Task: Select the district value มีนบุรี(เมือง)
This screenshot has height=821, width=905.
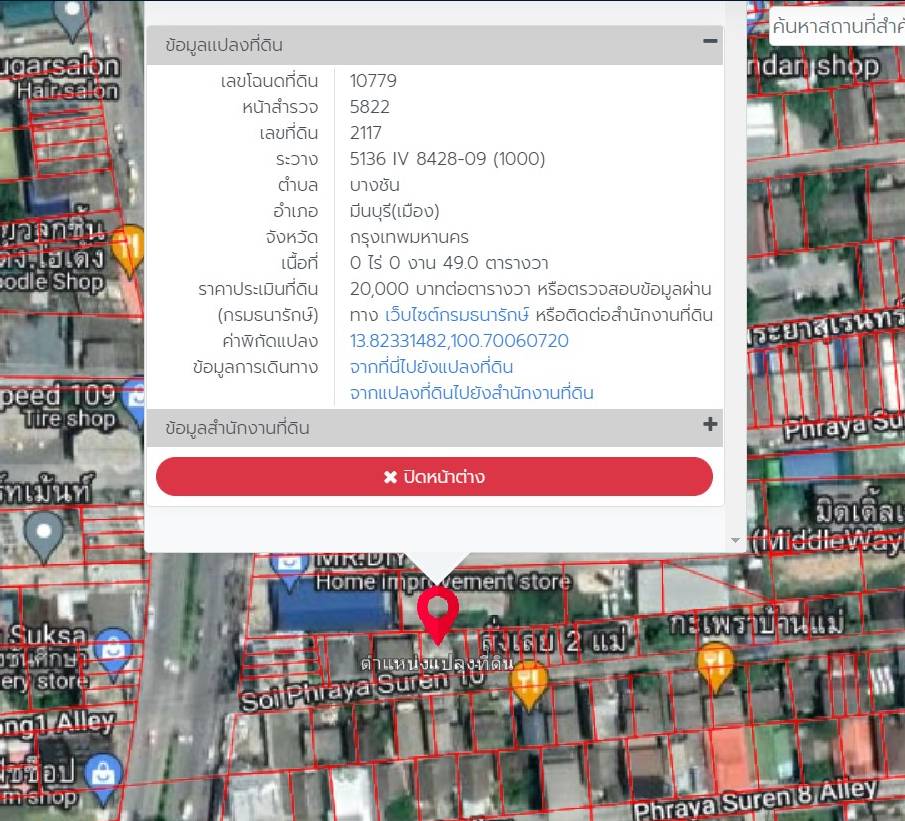Action: 394,211
